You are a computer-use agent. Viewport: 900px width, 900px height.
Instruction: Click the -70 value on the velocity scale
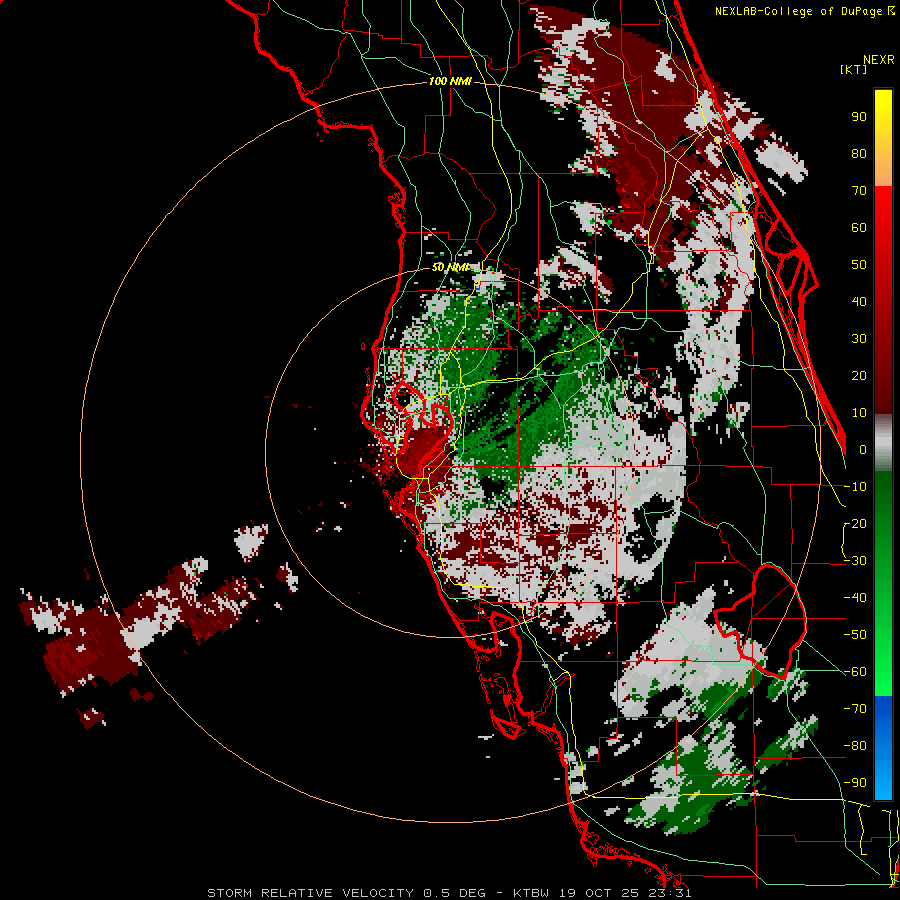855,709
